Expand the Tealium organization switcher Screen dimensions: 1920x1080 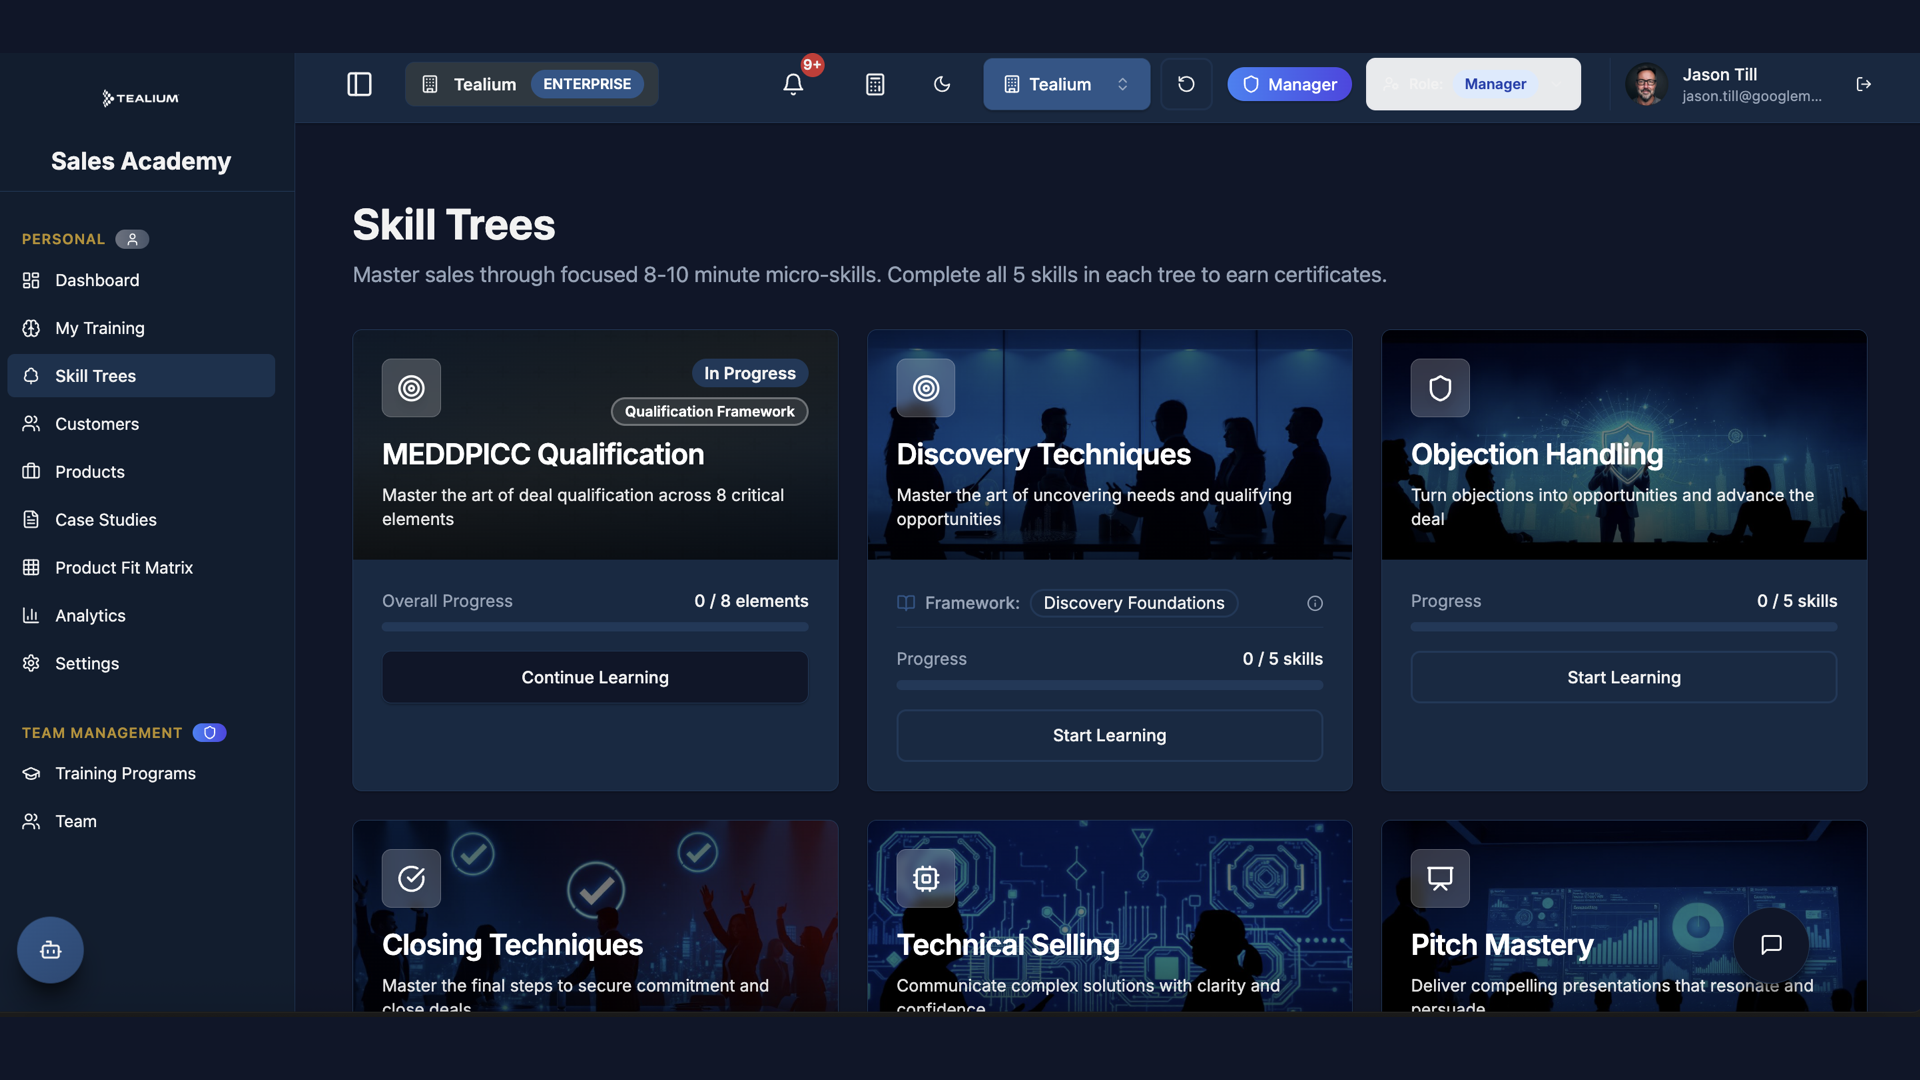1066,84
